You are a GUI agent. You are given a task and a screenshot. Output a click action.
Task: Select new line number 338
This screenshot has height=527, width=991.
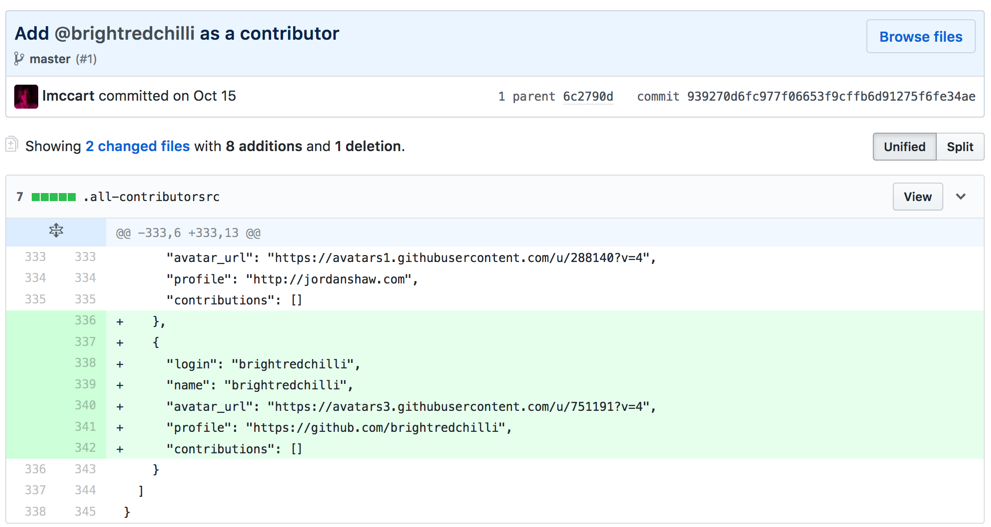tap(85, 363)
